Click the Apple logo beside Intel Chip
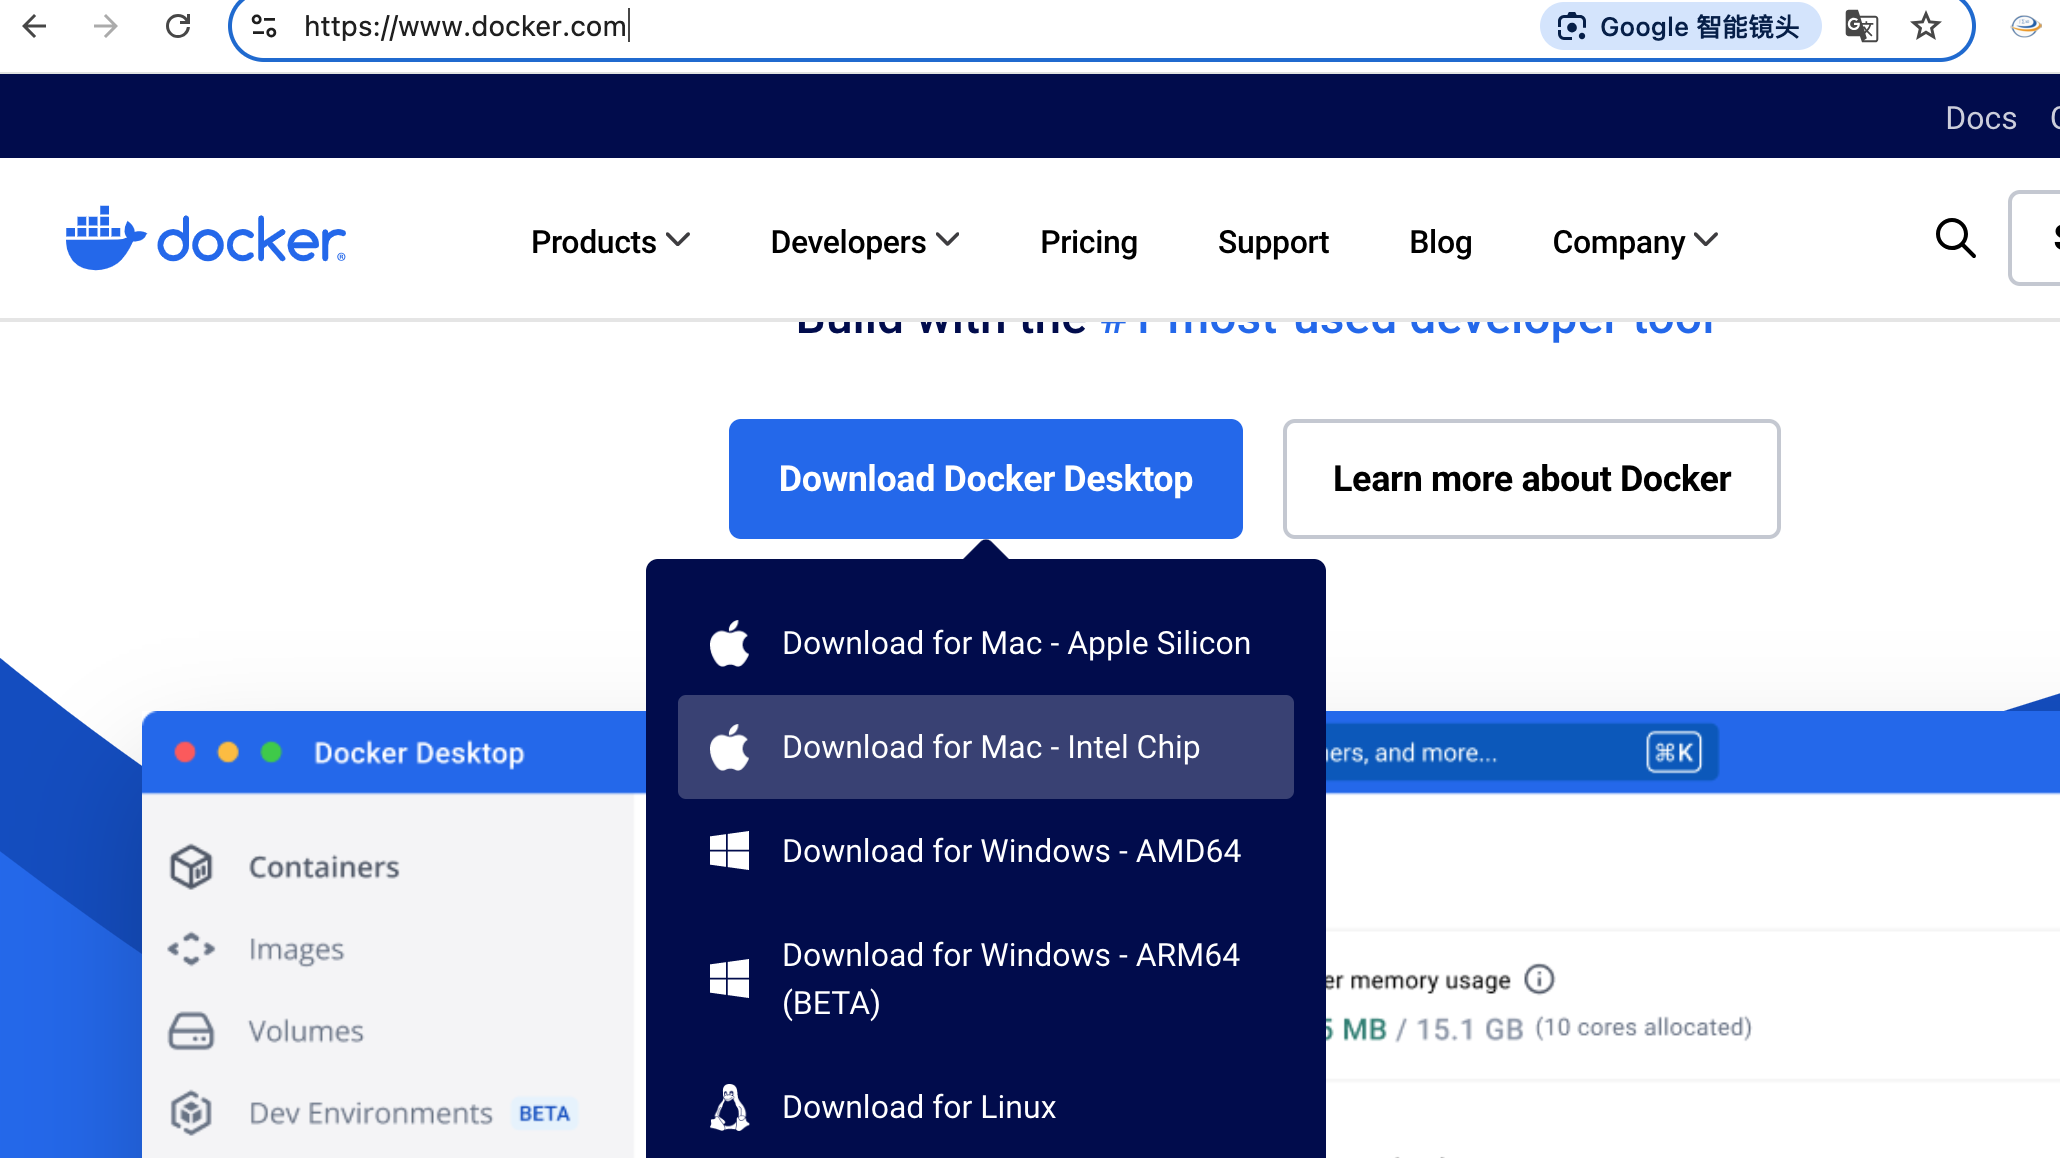The width and height of the screenshot is (2060, 1158). [729, 747]
